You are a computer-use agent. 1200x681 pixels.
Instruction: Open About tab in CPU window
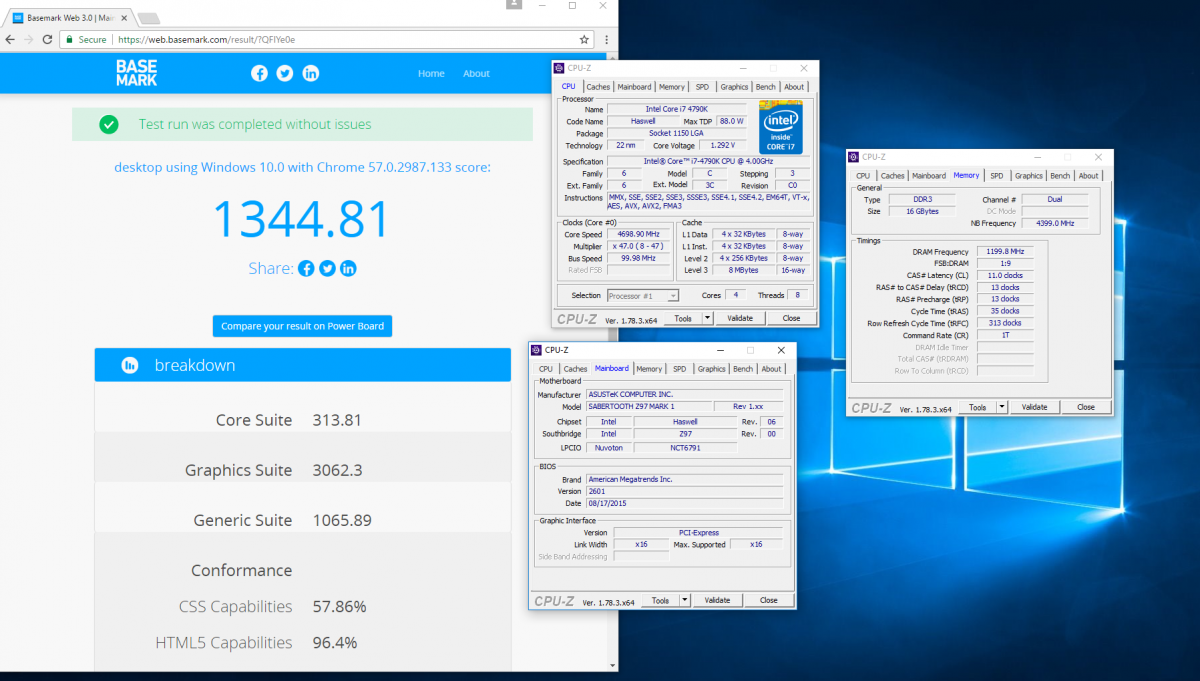794,87
